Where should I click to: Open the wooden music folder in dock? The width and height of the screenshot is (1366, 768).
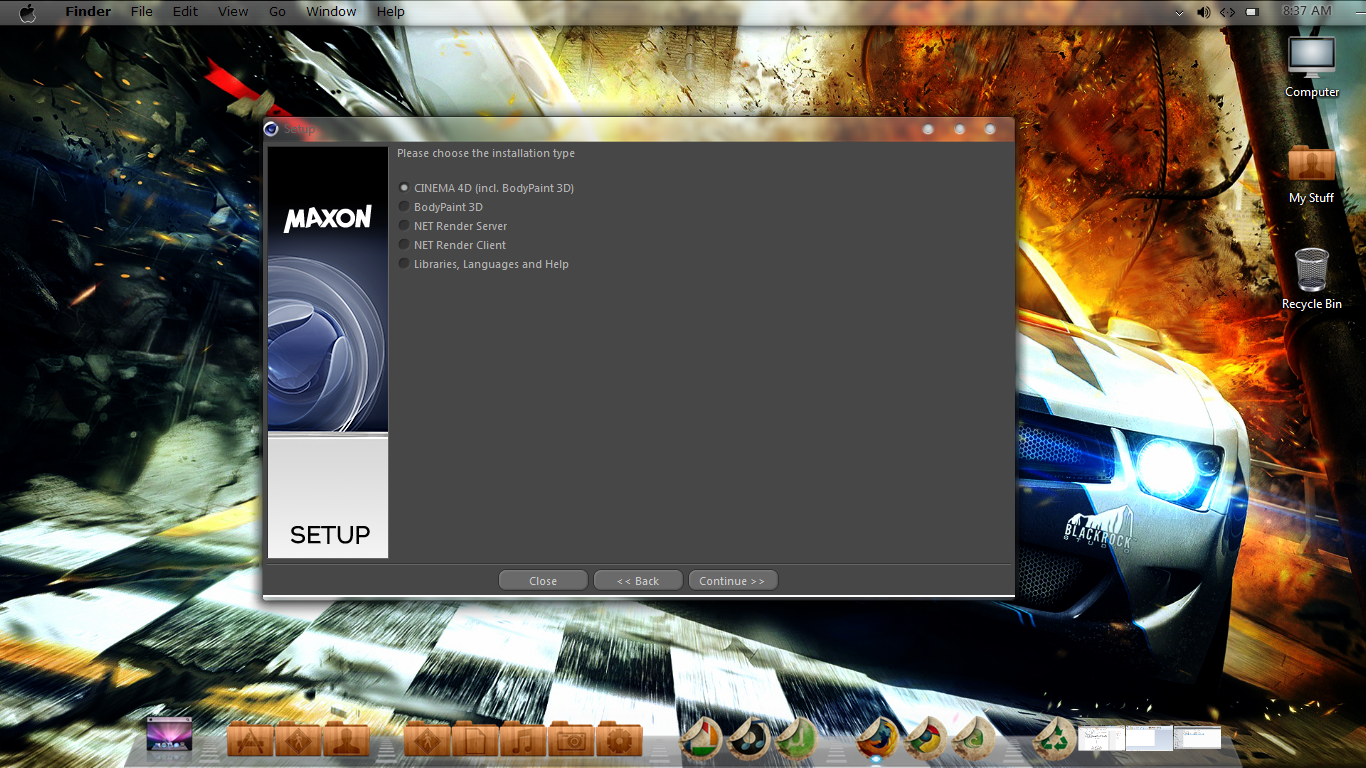pos(523,739)
